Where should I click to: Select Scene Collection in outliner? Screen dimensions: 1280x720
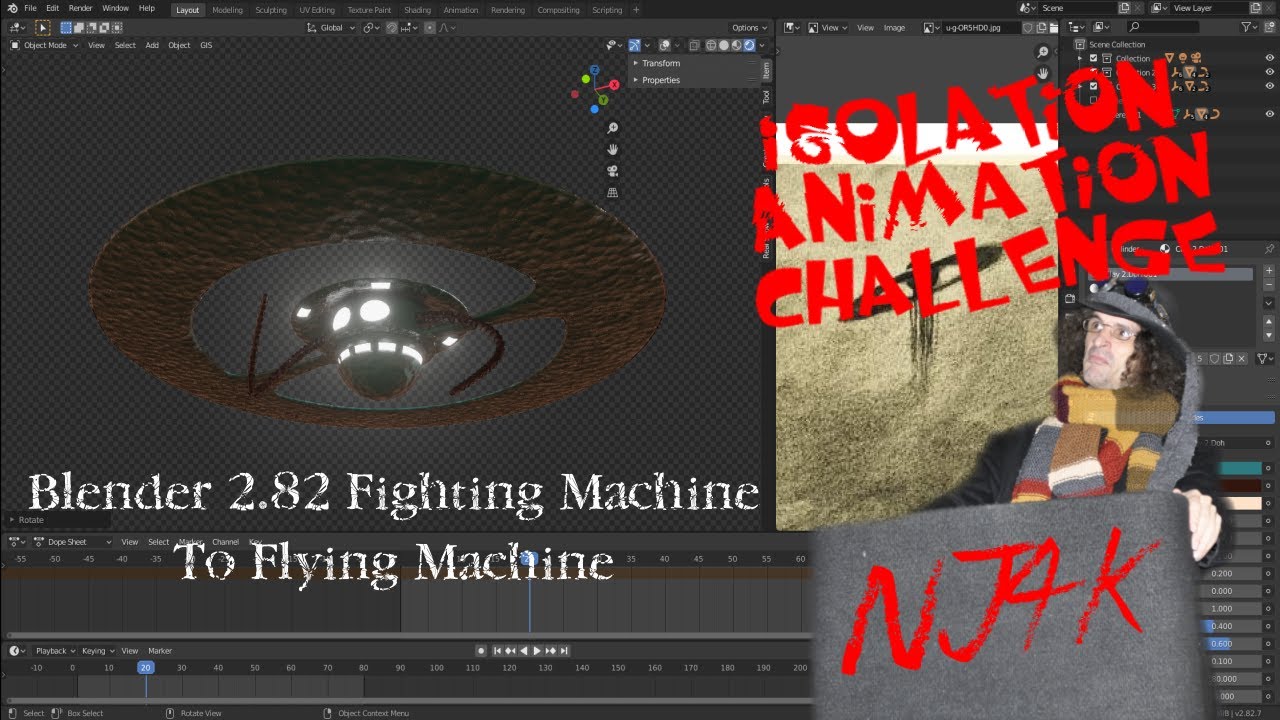(1117, 44)
